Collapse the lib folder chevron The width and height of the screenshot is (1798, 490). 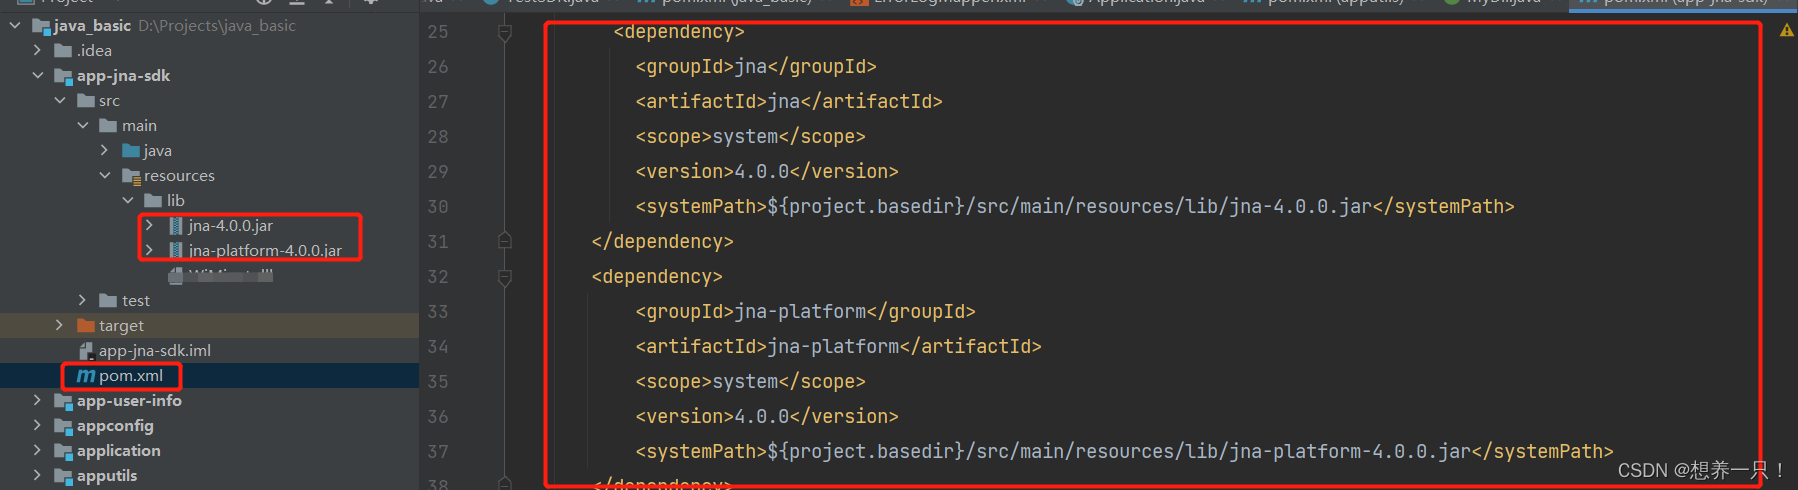[128, 200]
